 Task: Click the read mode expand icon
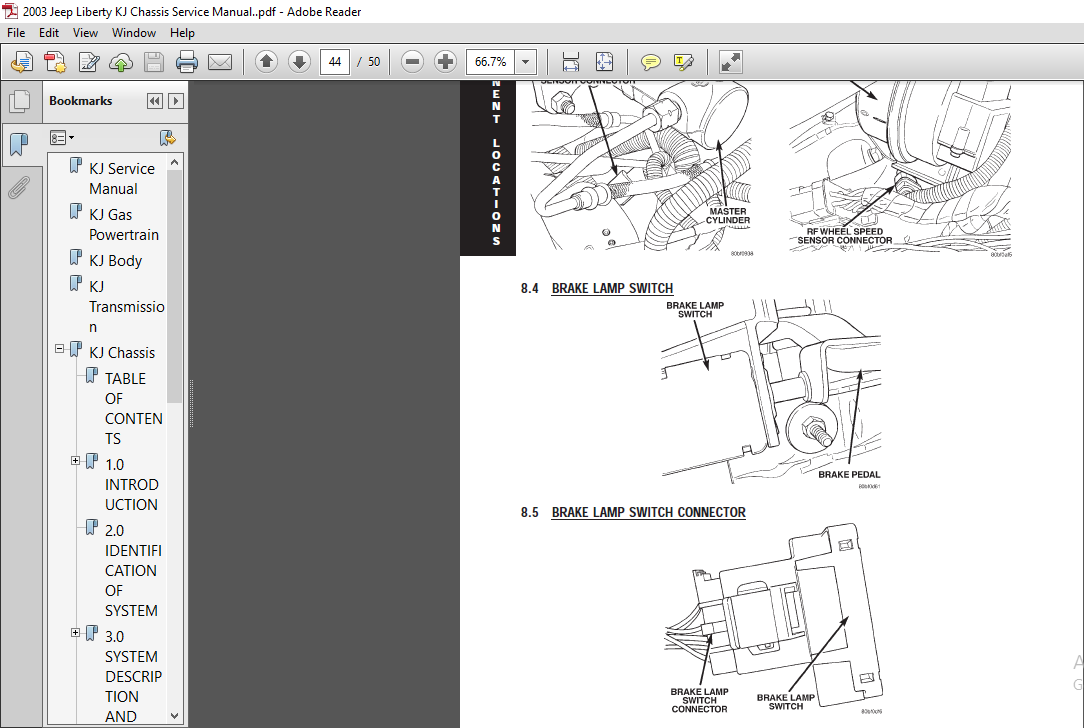point(730,62)
